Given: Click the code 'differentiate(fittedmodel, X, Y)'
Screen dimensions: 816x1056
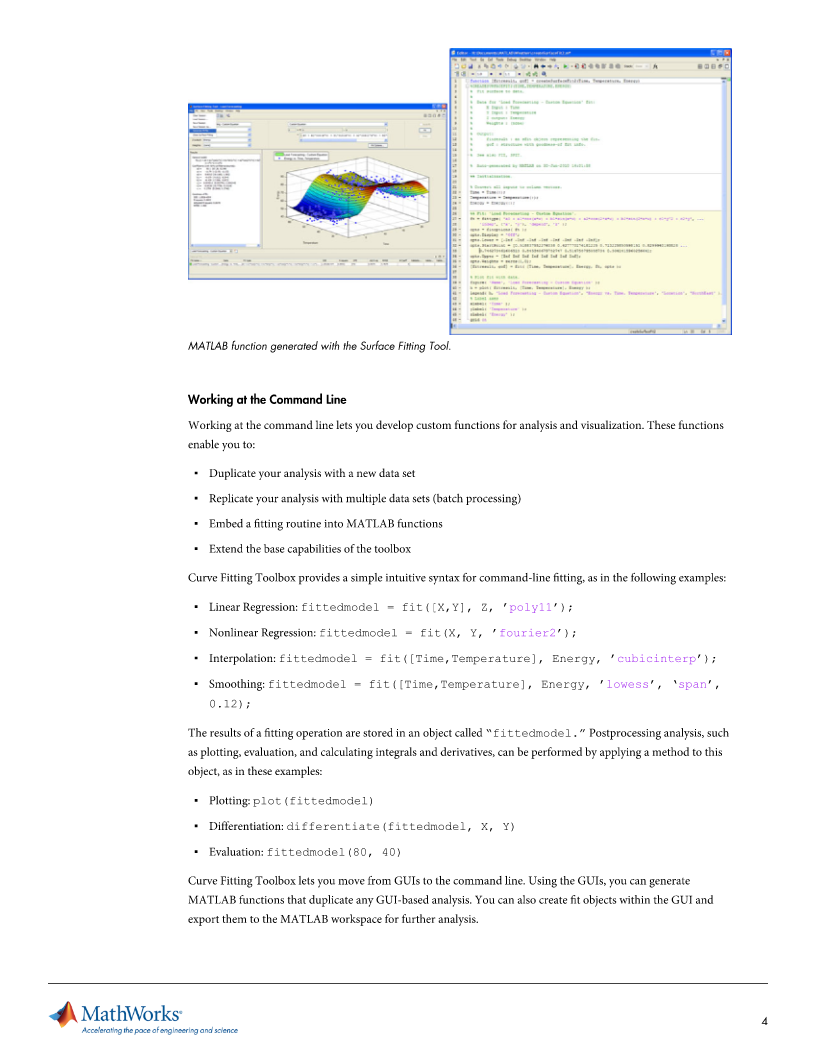Looking at the screenshot, I should click(x=401, y=827).
